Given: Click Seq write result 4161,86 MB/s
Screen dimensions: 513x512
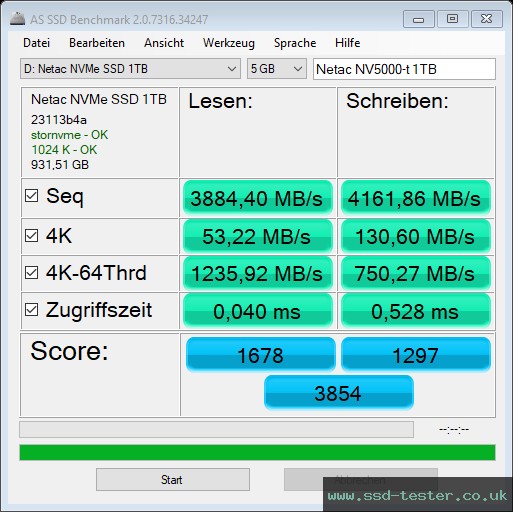Looking at the screenshot, I should point(416,198).
